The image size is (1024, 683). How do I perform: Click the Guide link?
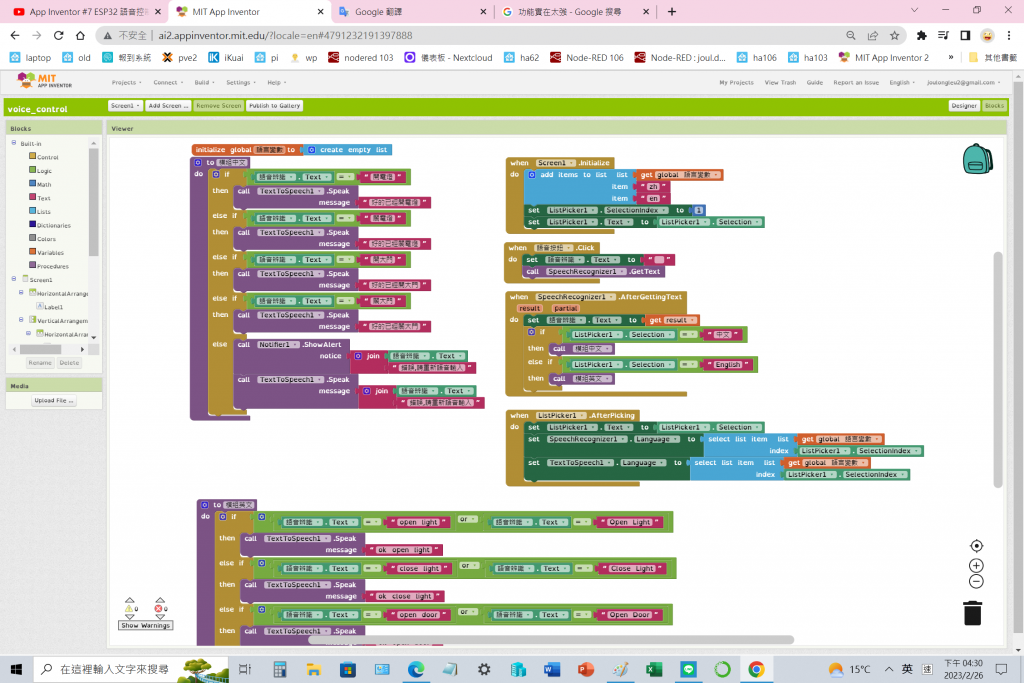pyautogui.click(x=814, y=82)
